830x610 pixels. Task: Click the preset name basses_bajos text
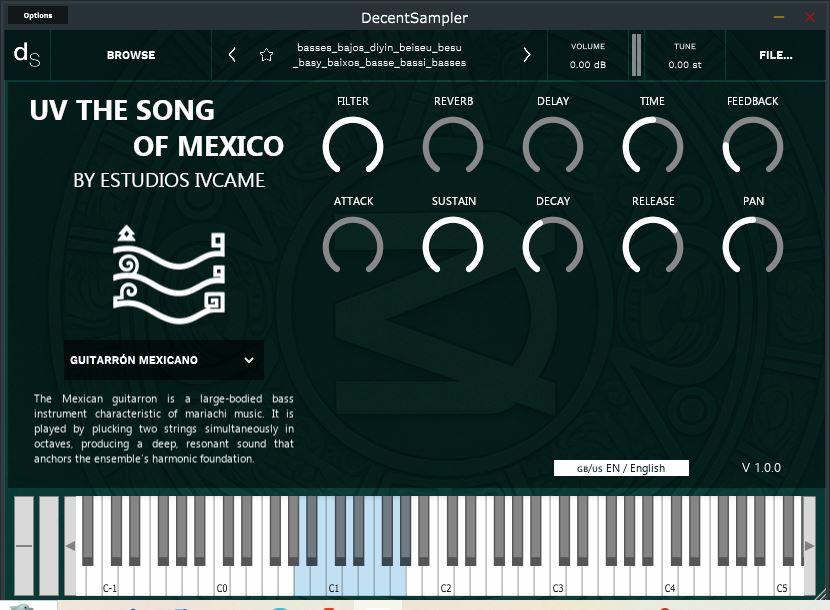(x=379, y=55)
